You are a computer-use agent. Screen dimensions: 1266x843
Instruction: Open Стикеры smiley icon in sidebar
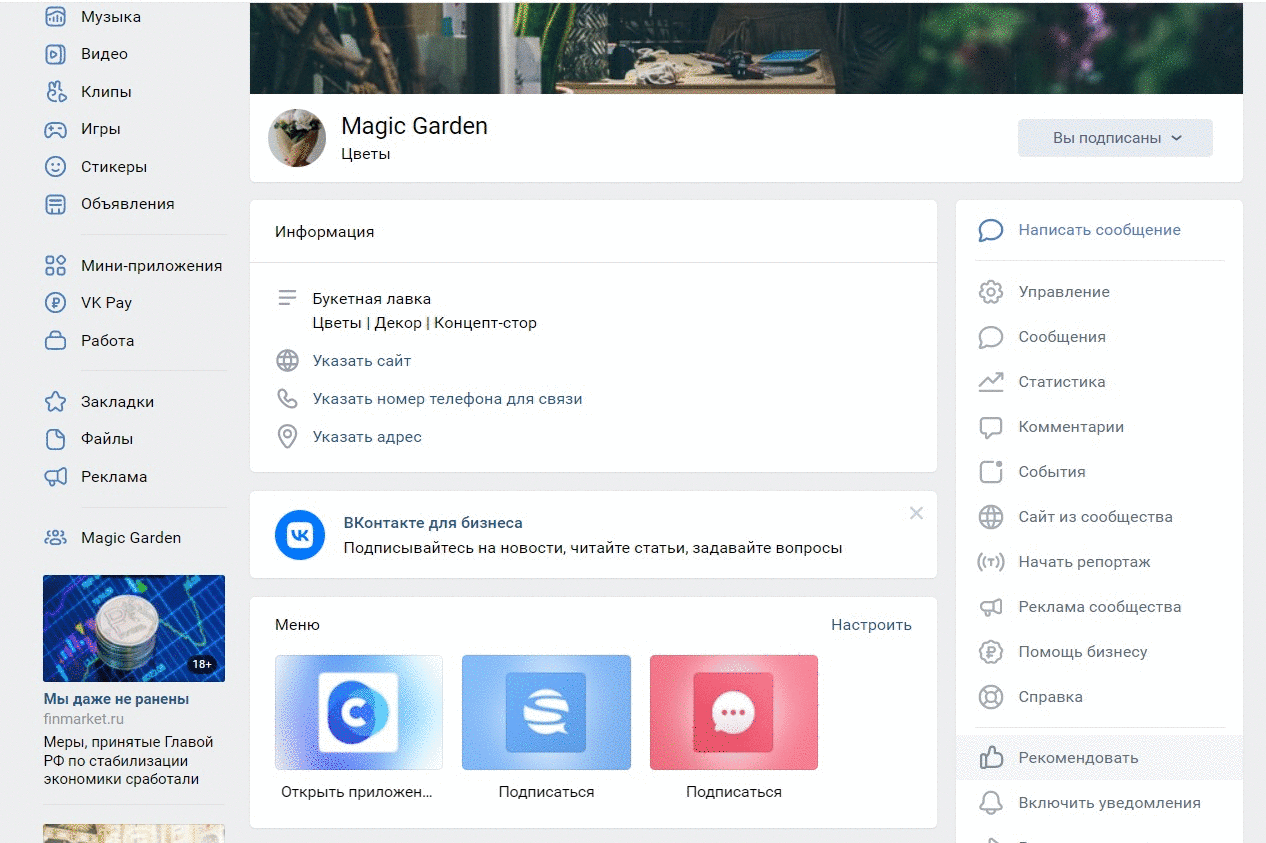(55, 167)
